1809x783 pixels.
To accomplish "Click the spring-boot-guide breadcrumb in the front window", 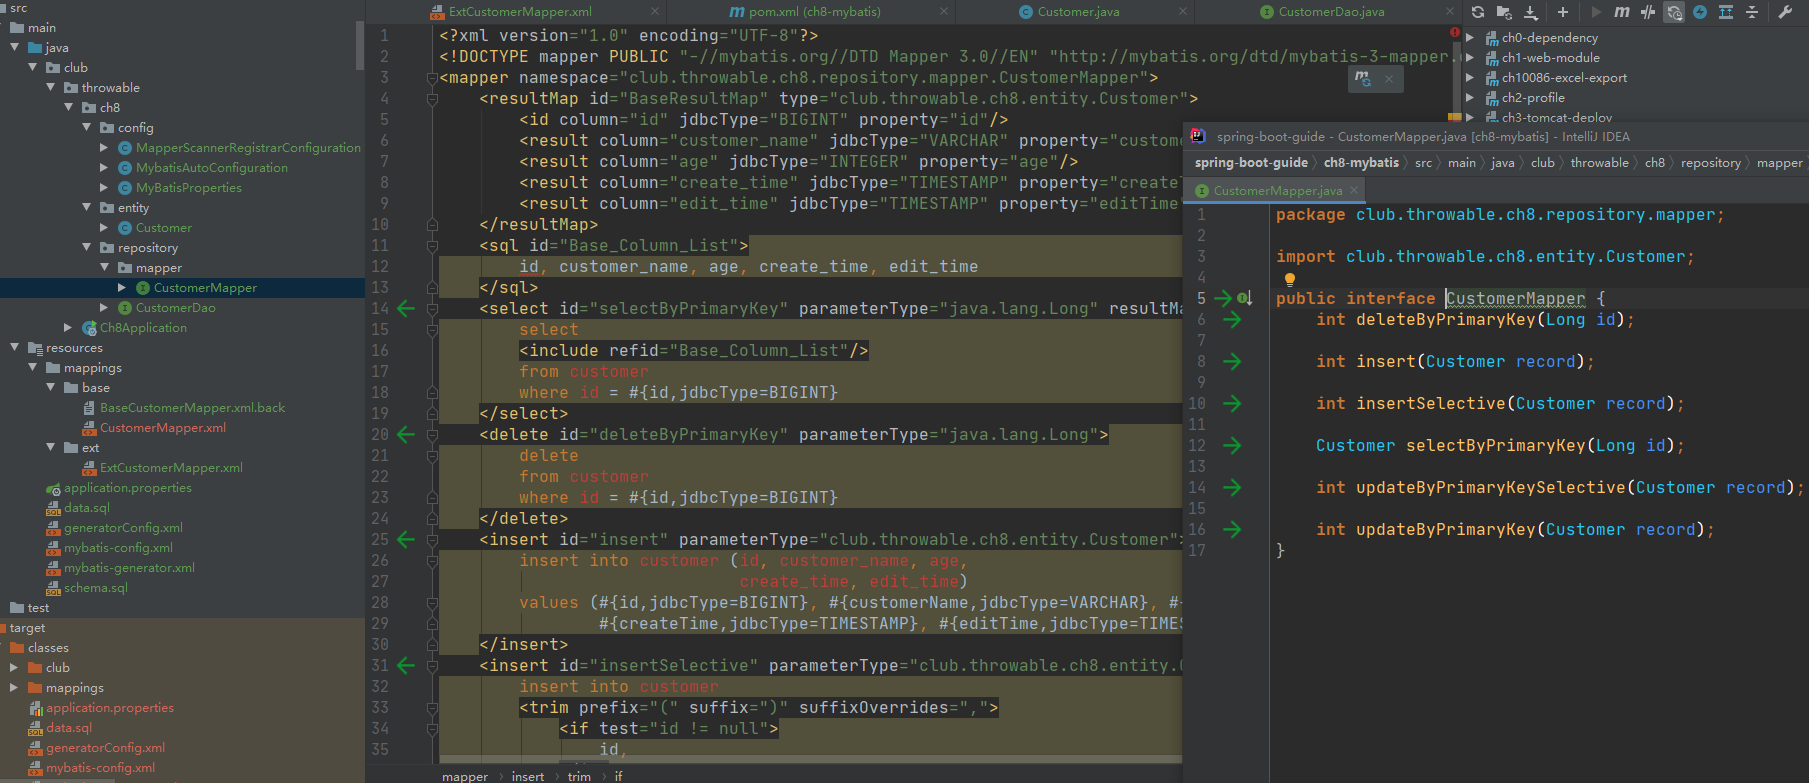I will [x=1251, y=162].
